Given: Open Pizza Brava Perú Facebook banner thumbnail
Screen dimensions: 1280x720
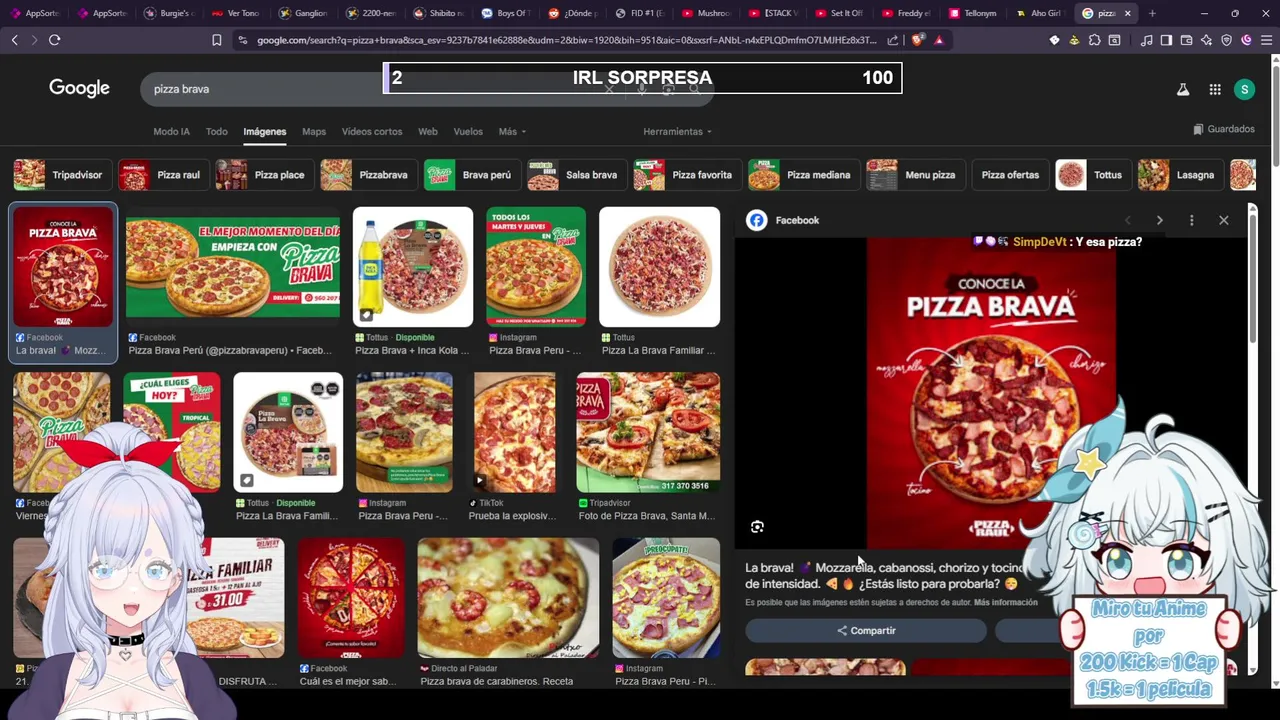Looking at the screenshot, I should click(x=232, y=267).
